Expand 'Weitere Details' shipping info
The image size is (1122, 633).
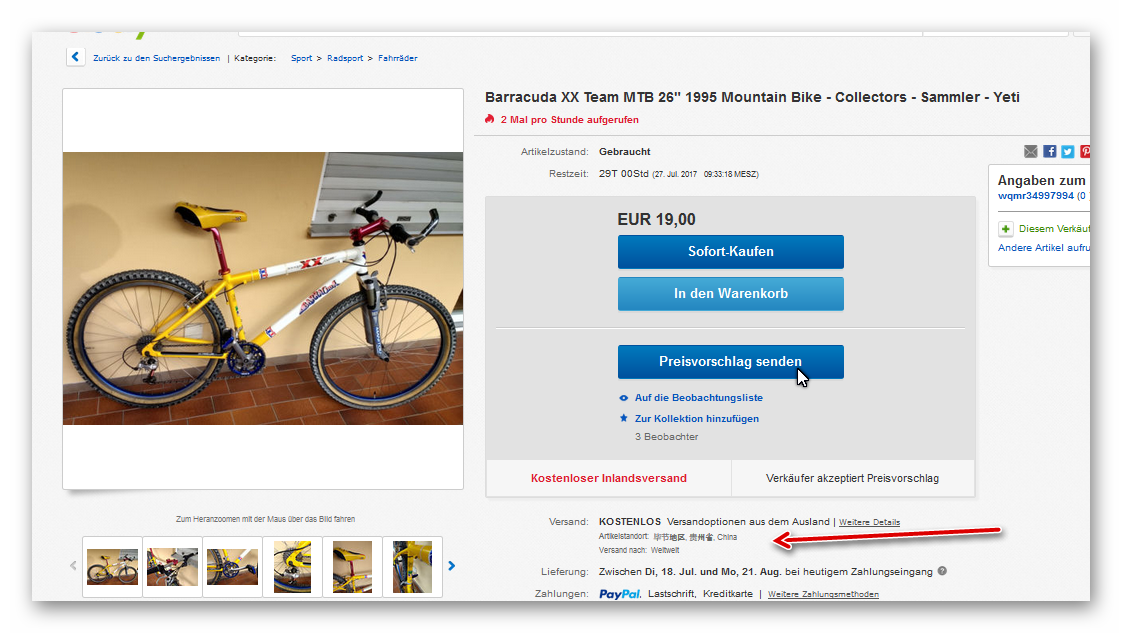[x=869, y=522]
